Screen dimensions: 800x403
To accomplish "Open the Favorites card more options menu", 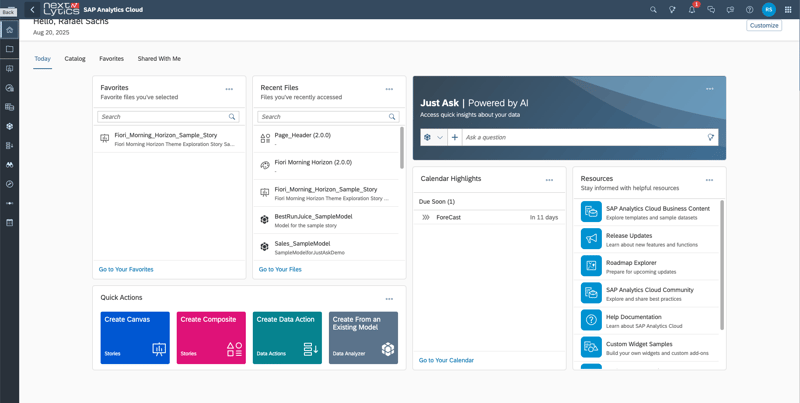I will (x=229, y=89).
